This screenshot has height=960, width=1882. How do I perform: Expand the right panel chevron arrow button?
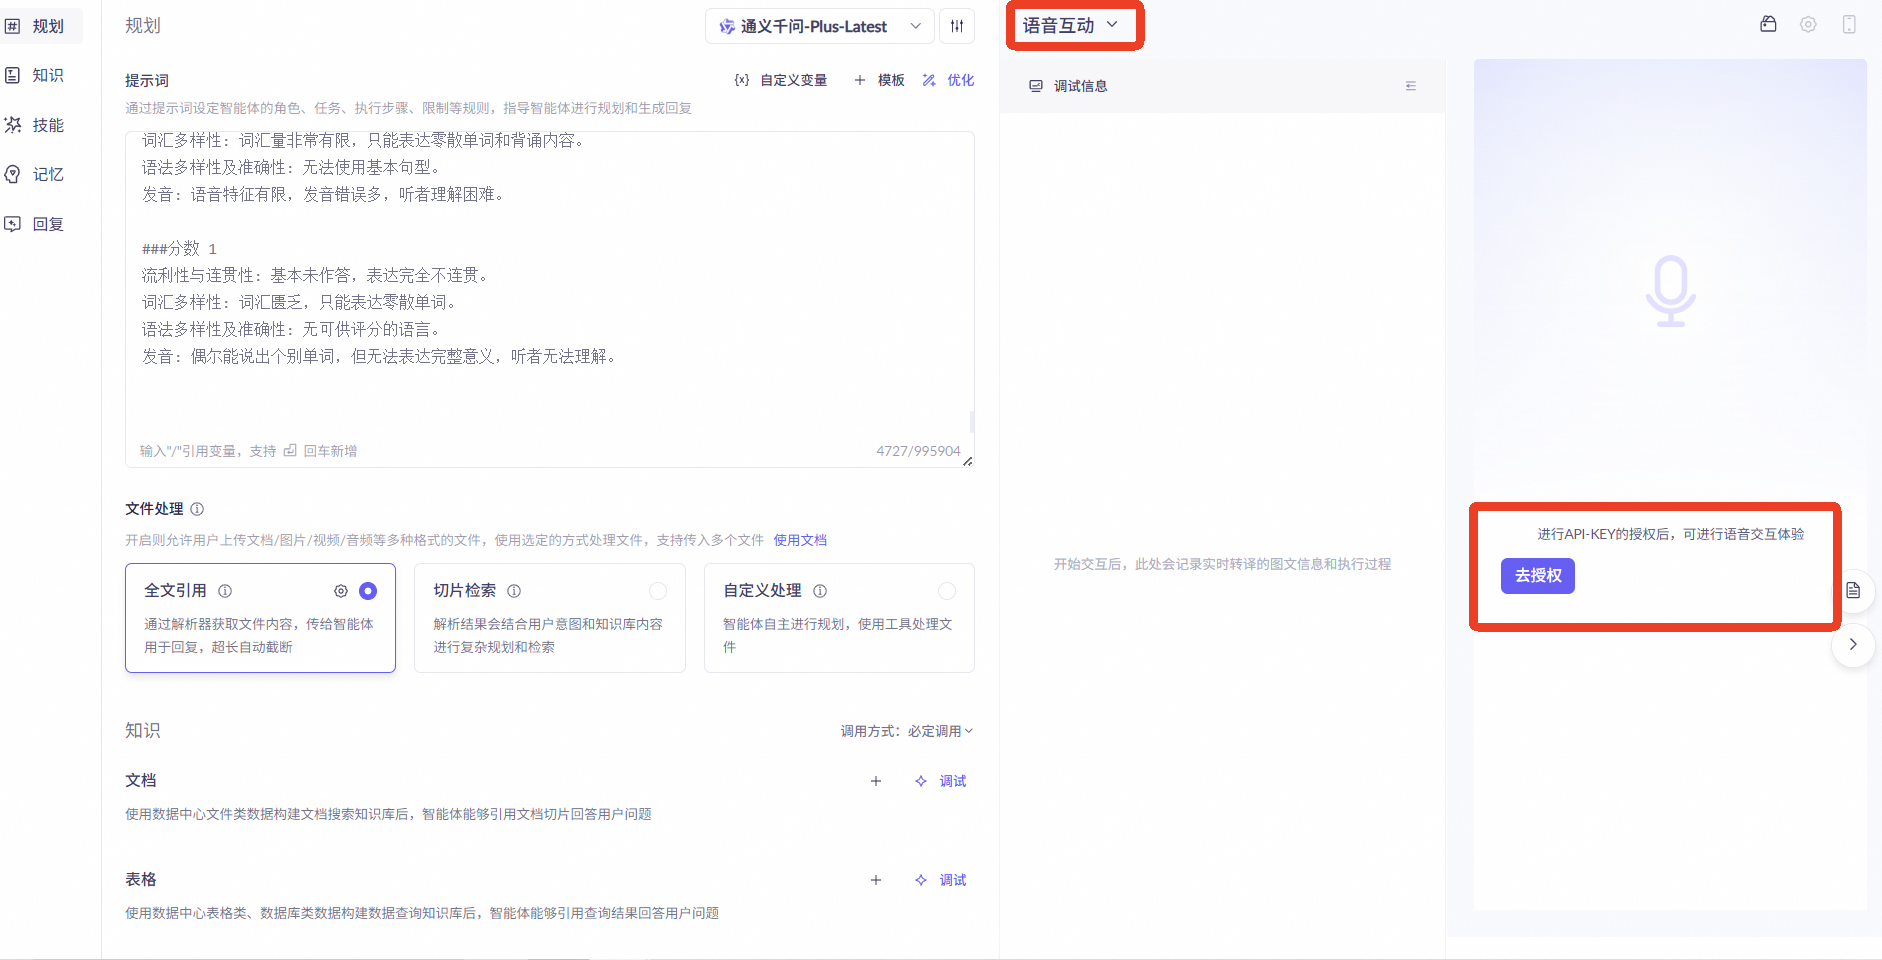click(1853, 645)
